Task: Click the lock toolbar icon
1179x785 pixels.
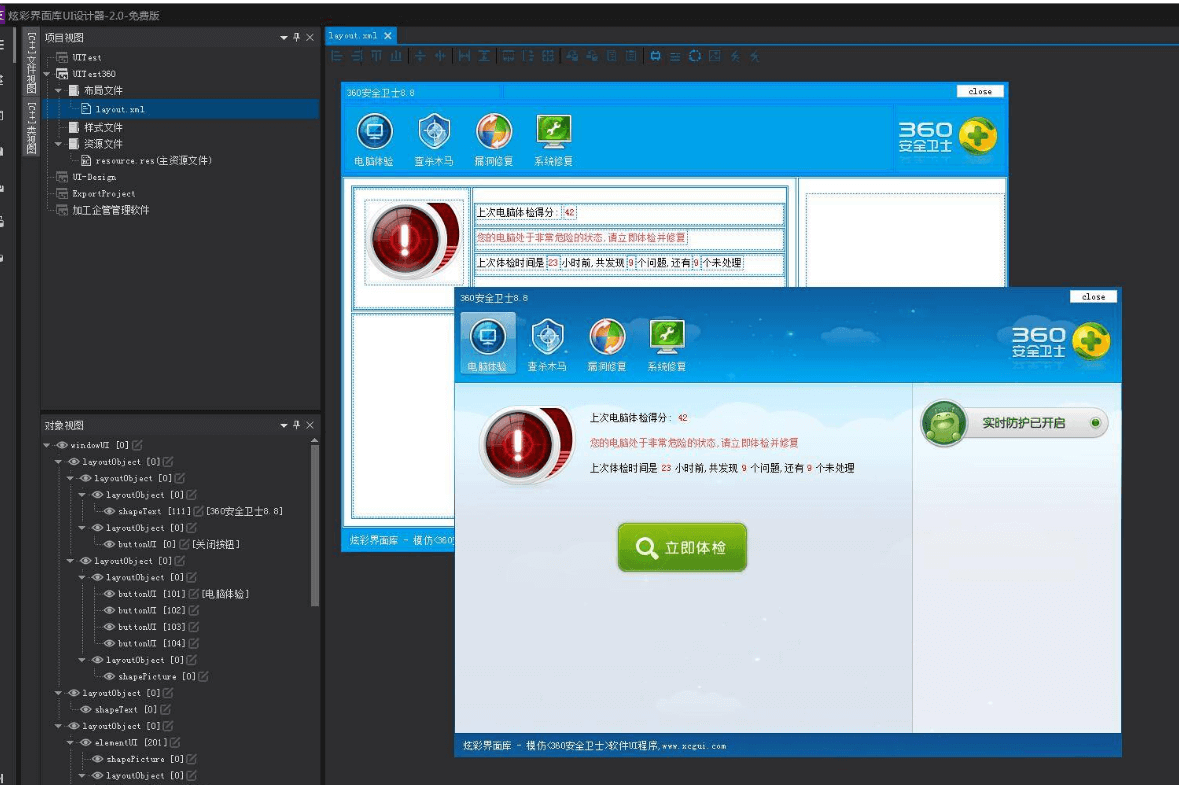Action: point(572,56)
